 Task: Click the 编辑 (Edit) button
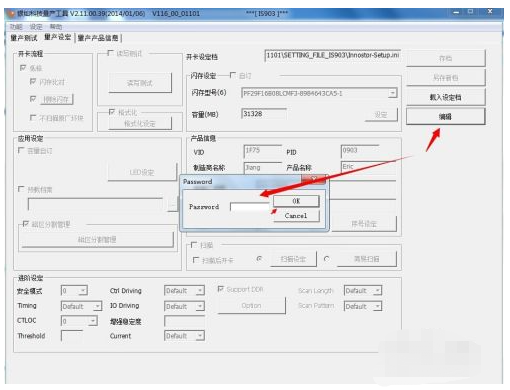pyautogui.click(x=445, y=117)
